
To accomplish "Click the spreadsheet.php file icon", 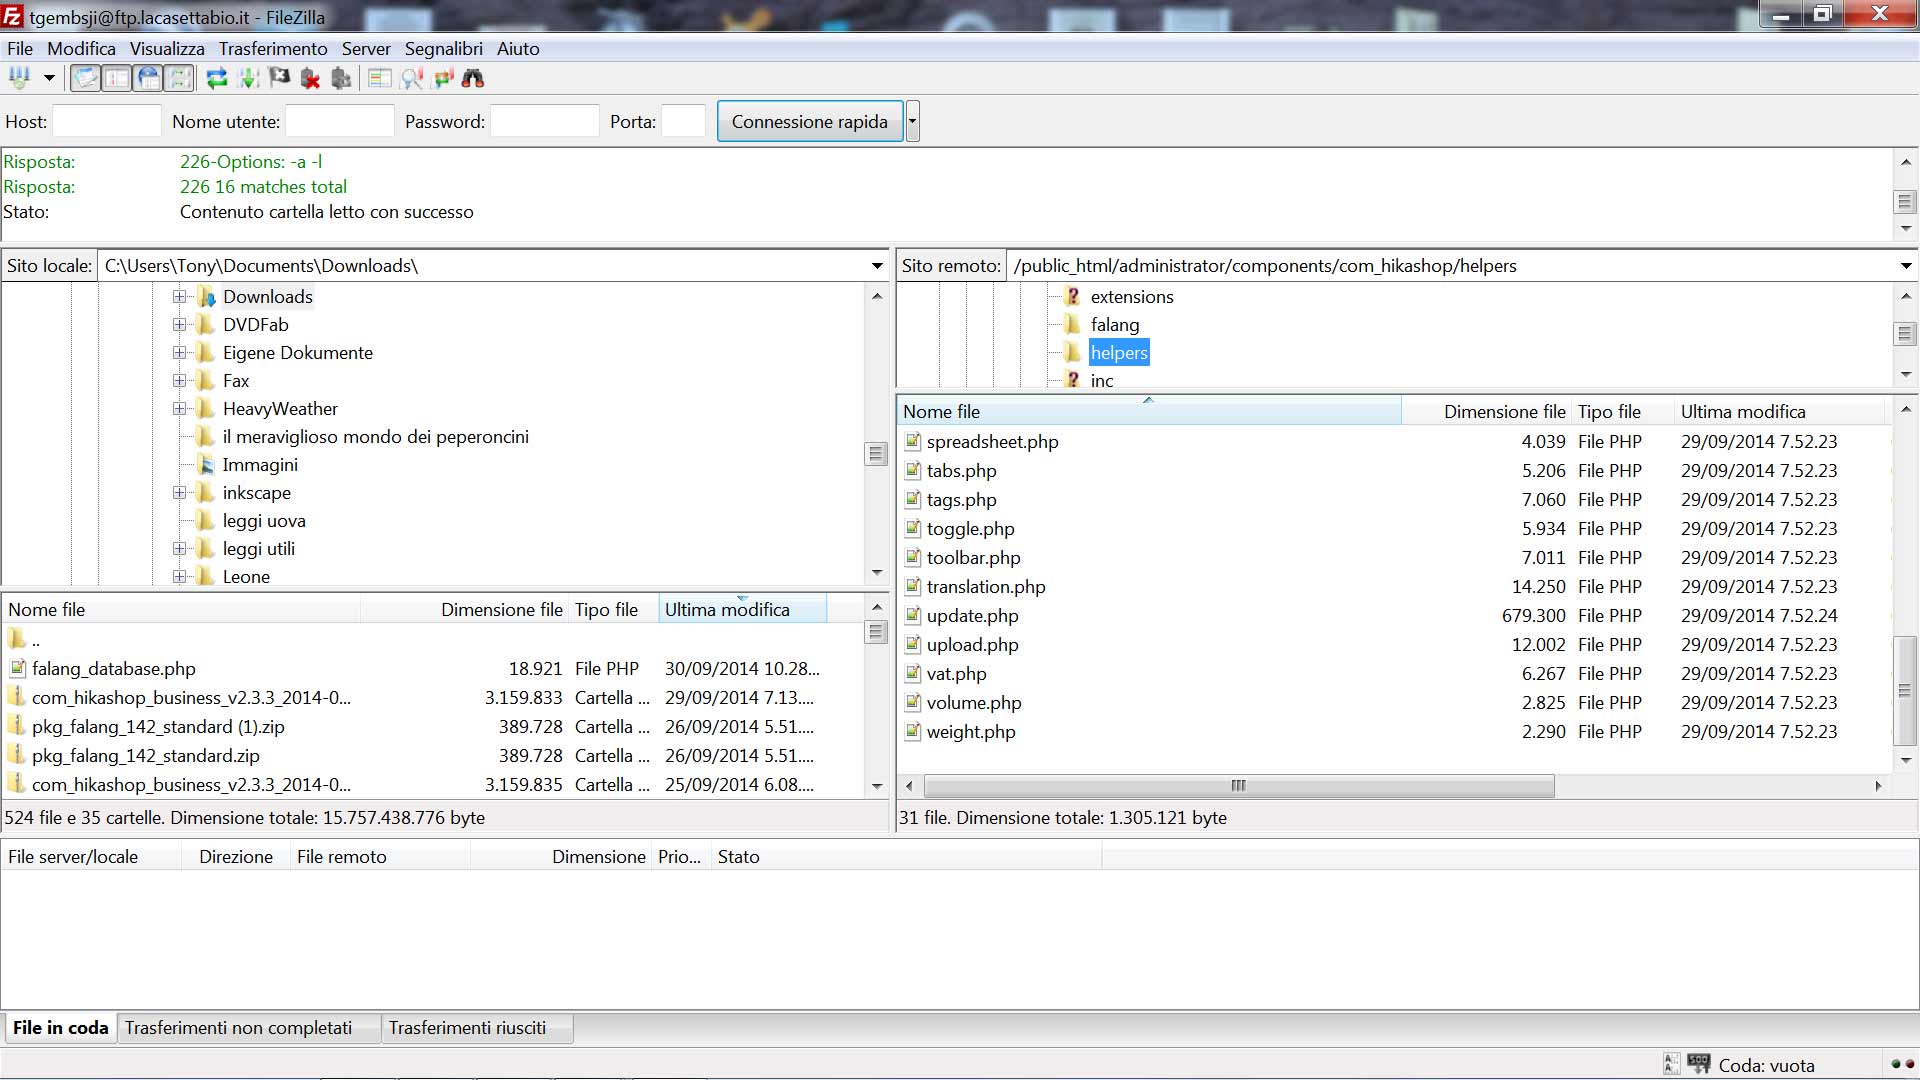I will [912, 442].
